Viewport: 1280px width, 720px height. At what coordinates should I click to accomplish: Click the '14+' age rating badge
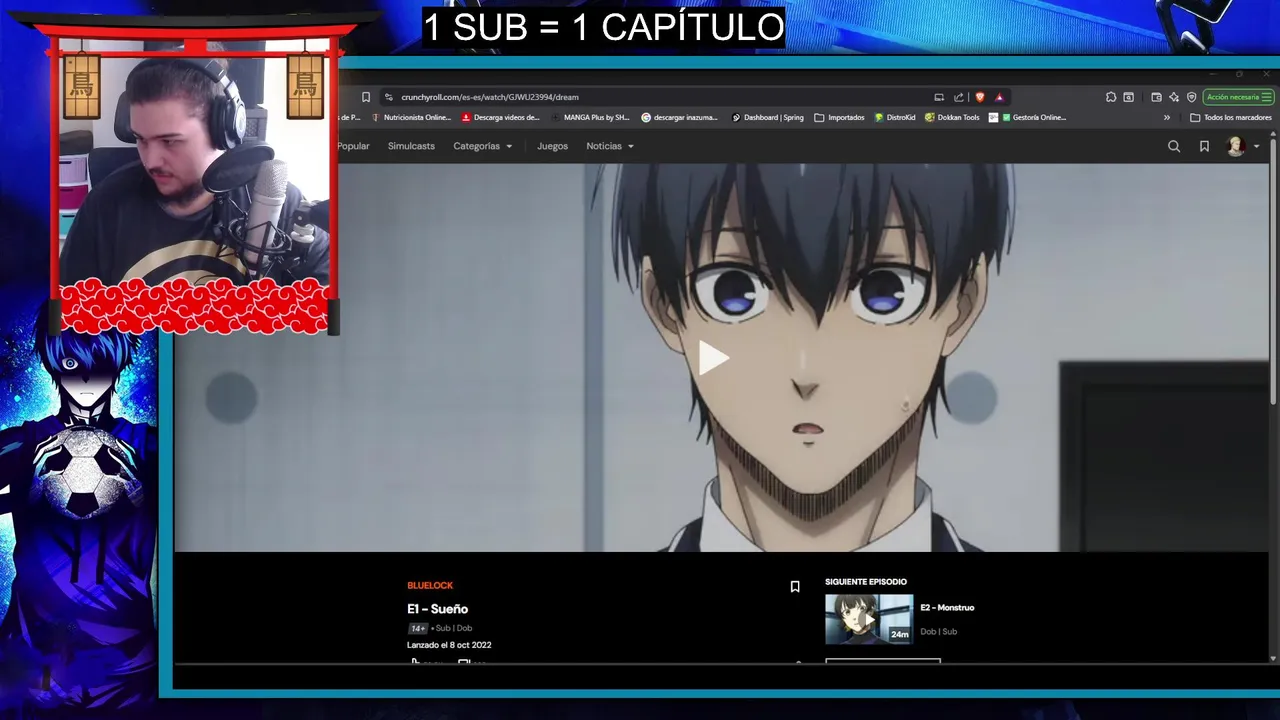[418, 628]
